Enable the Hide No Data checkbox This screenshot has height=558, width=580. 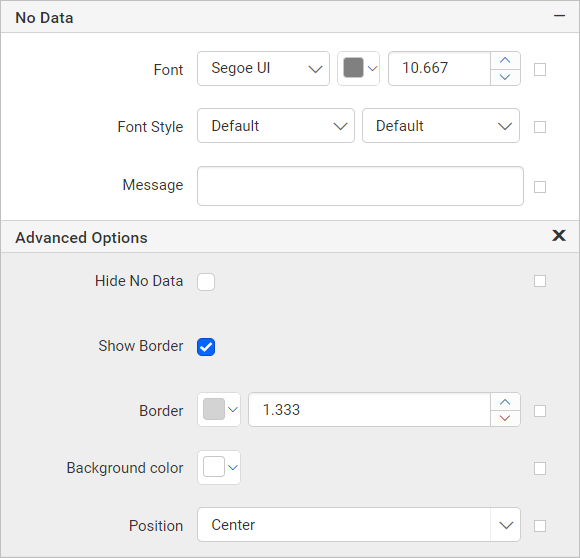click(x=206, y=282)
